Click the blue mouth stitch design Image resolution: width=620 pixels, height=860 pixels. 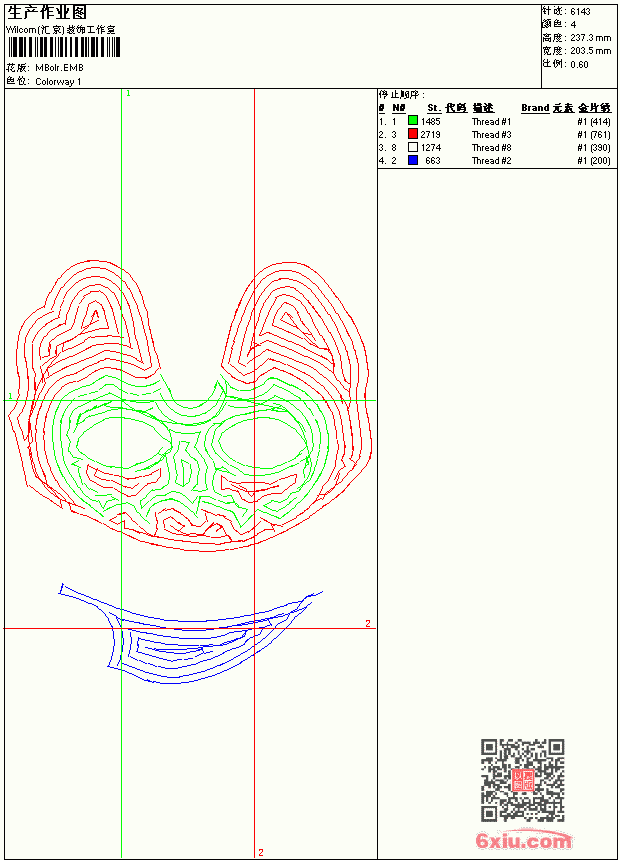[190, 633]
